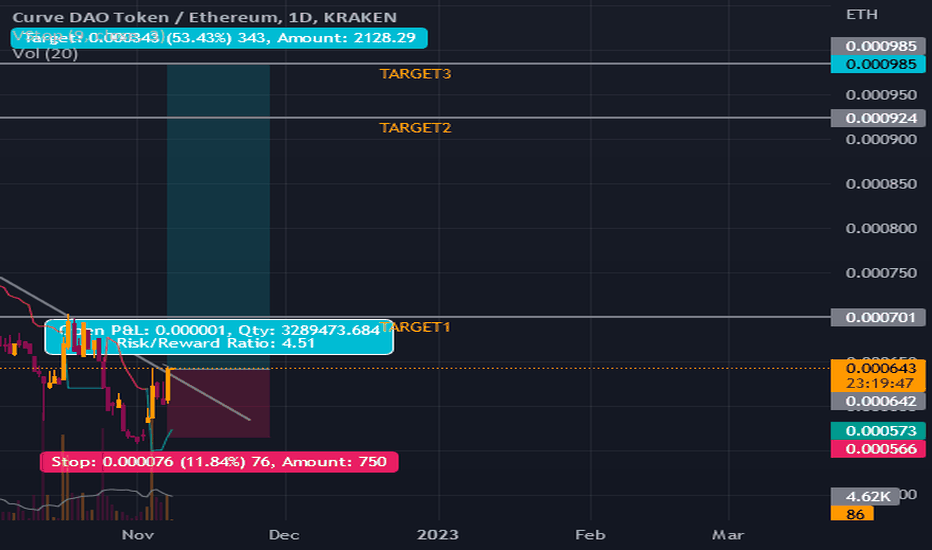Click the 0.000750 price axis tick
The width and height of the screenshot is (932, 550).
[x=881, y=273]
